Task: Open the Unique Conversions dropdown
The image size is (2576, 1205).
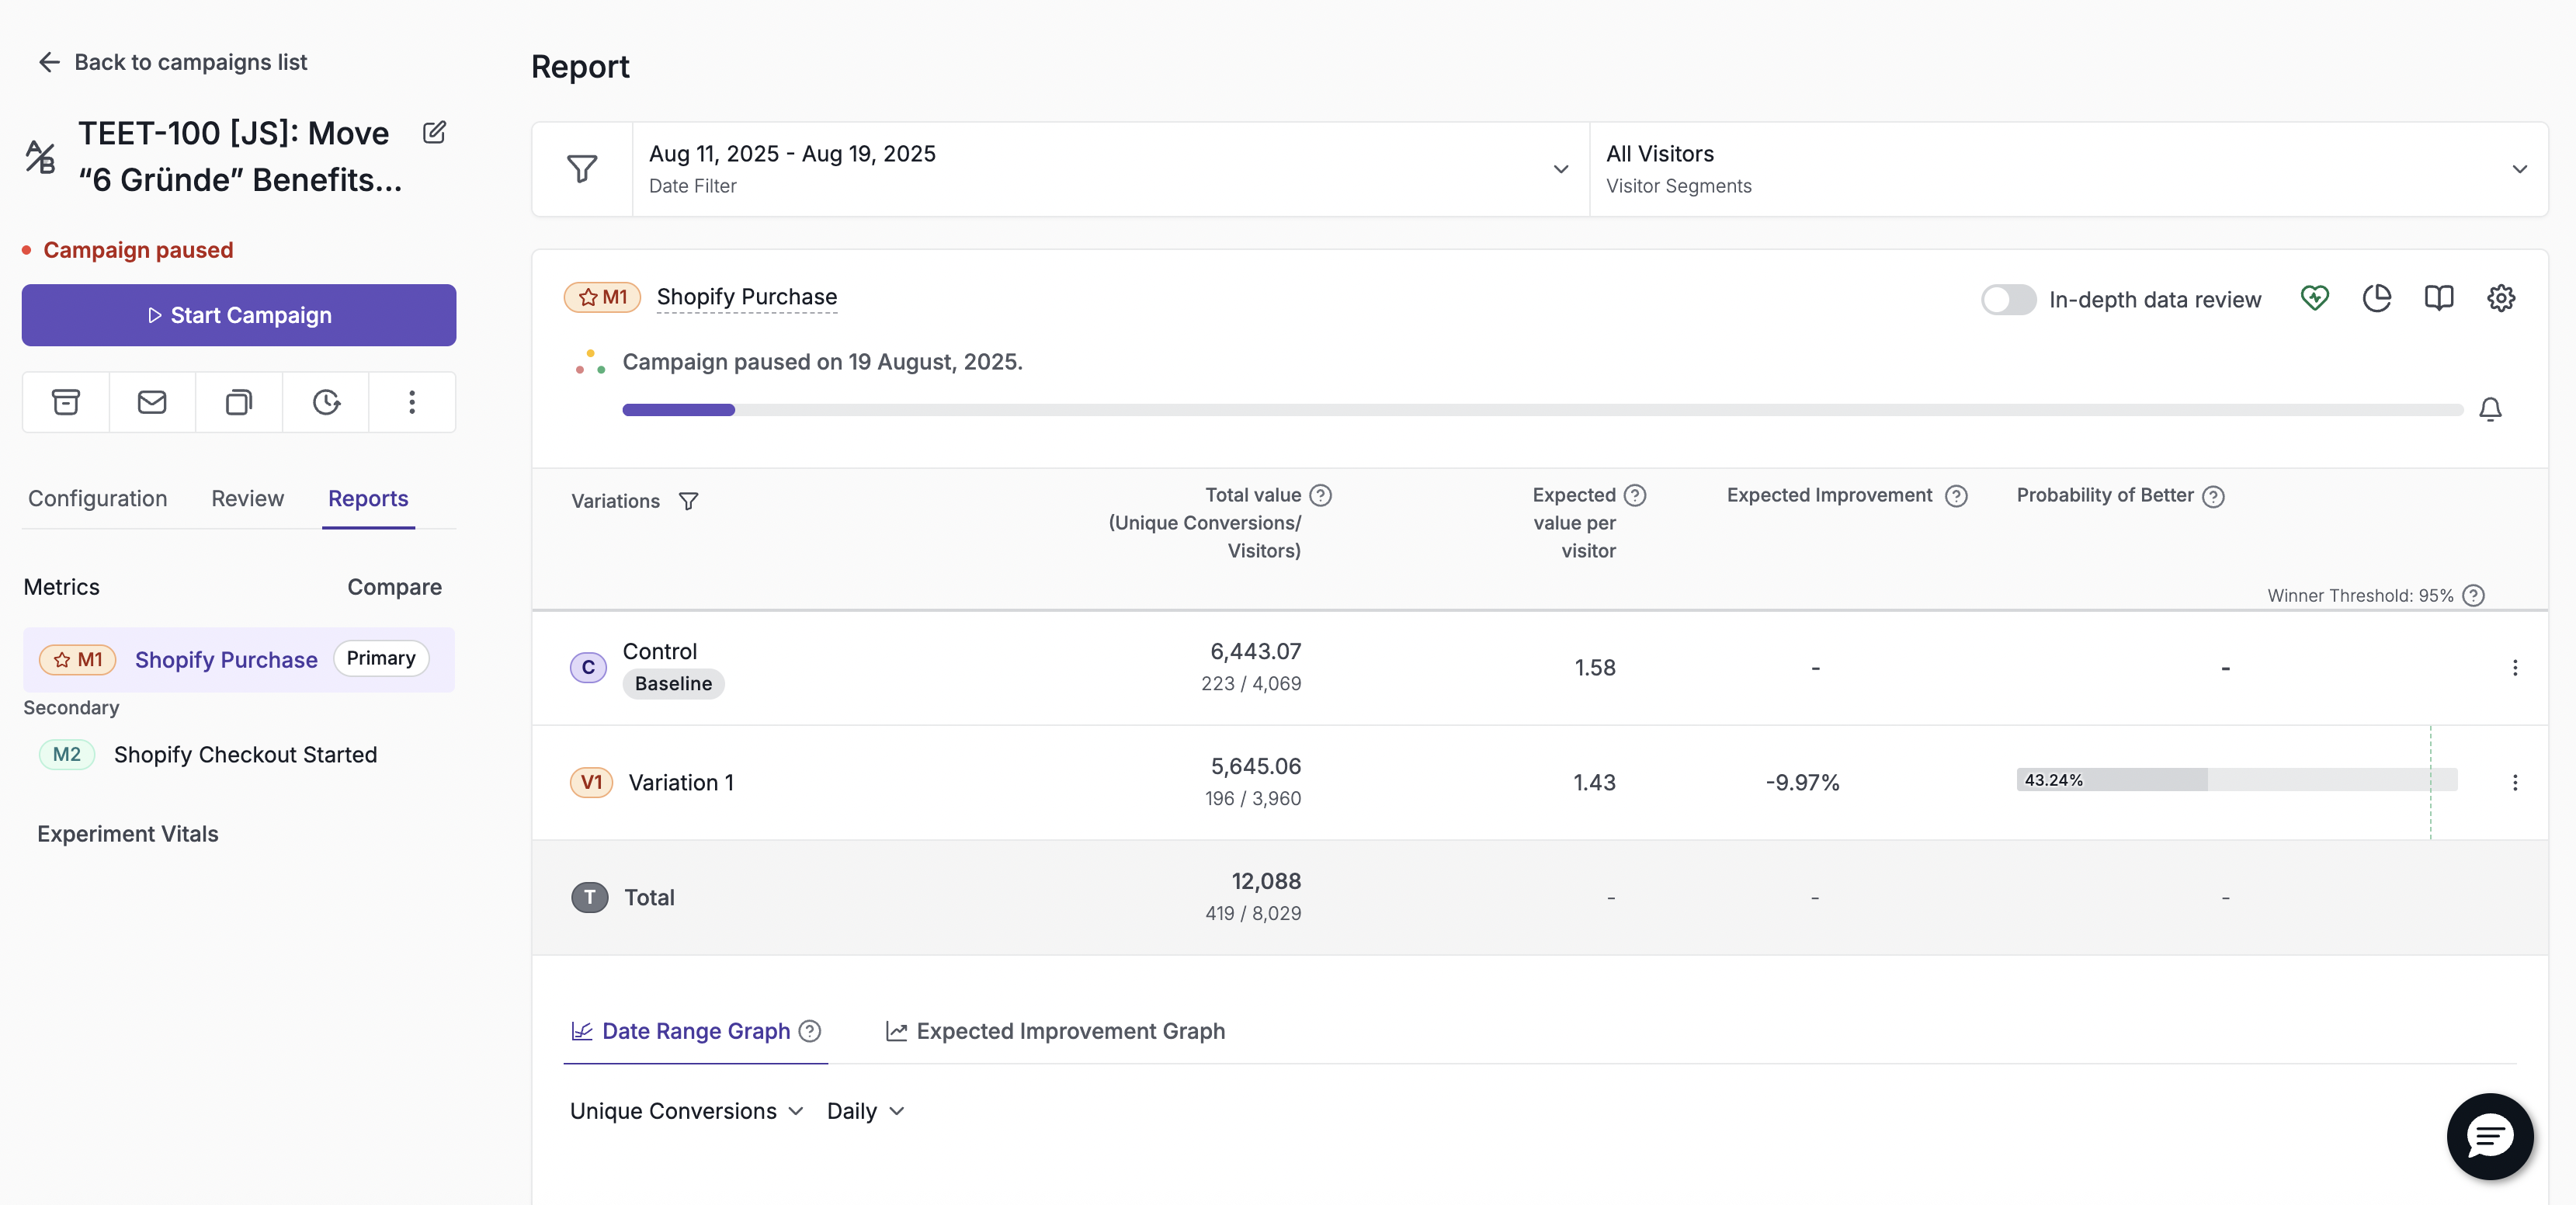Action: [686, 1111]
